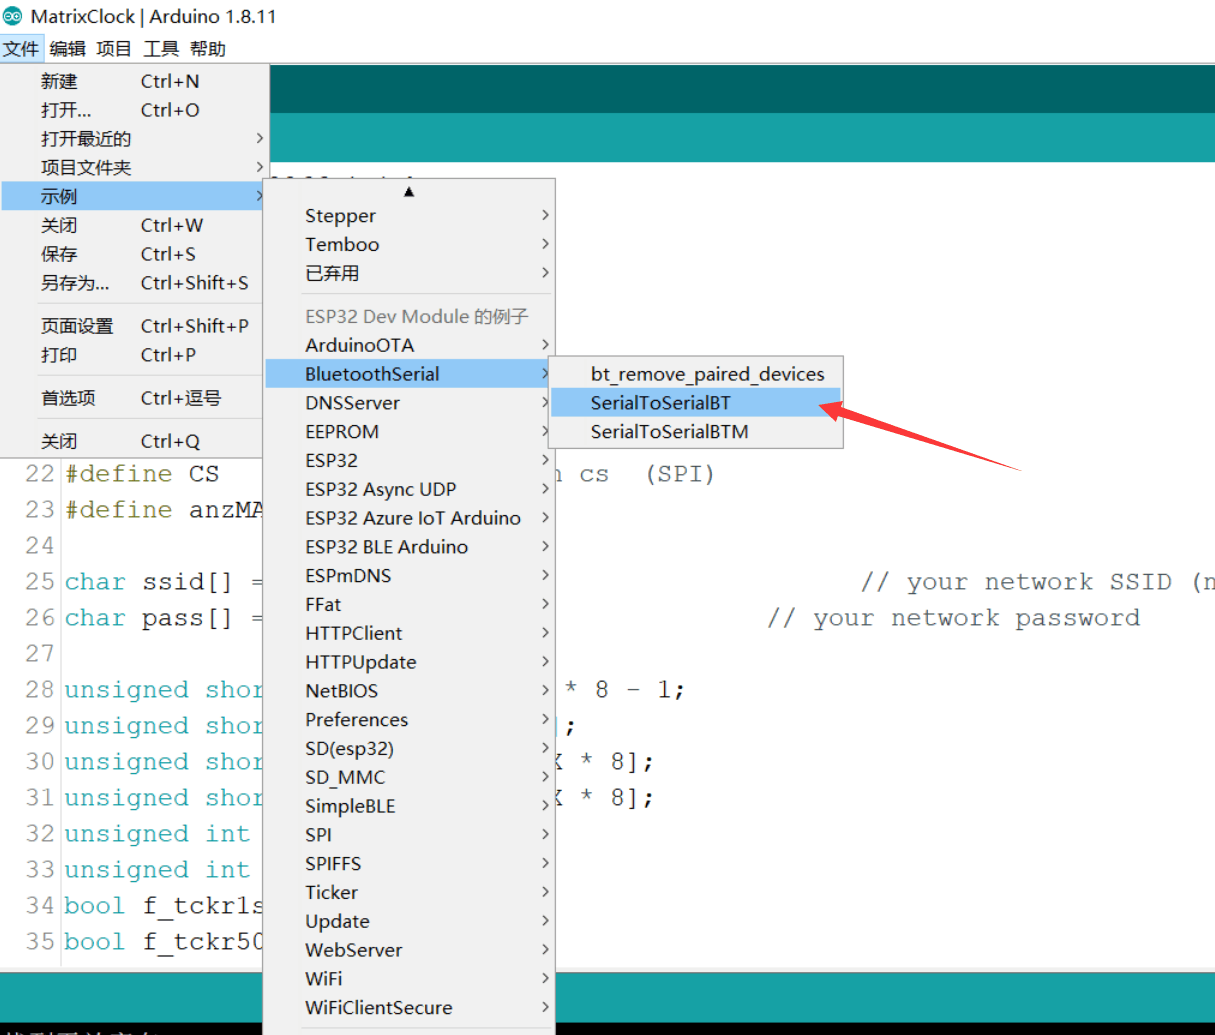The width and height of the screenshot is (1215, 1035).
Task: Expand HTTPClient examples
Action: pyautogui.click(x=409, y=633)
